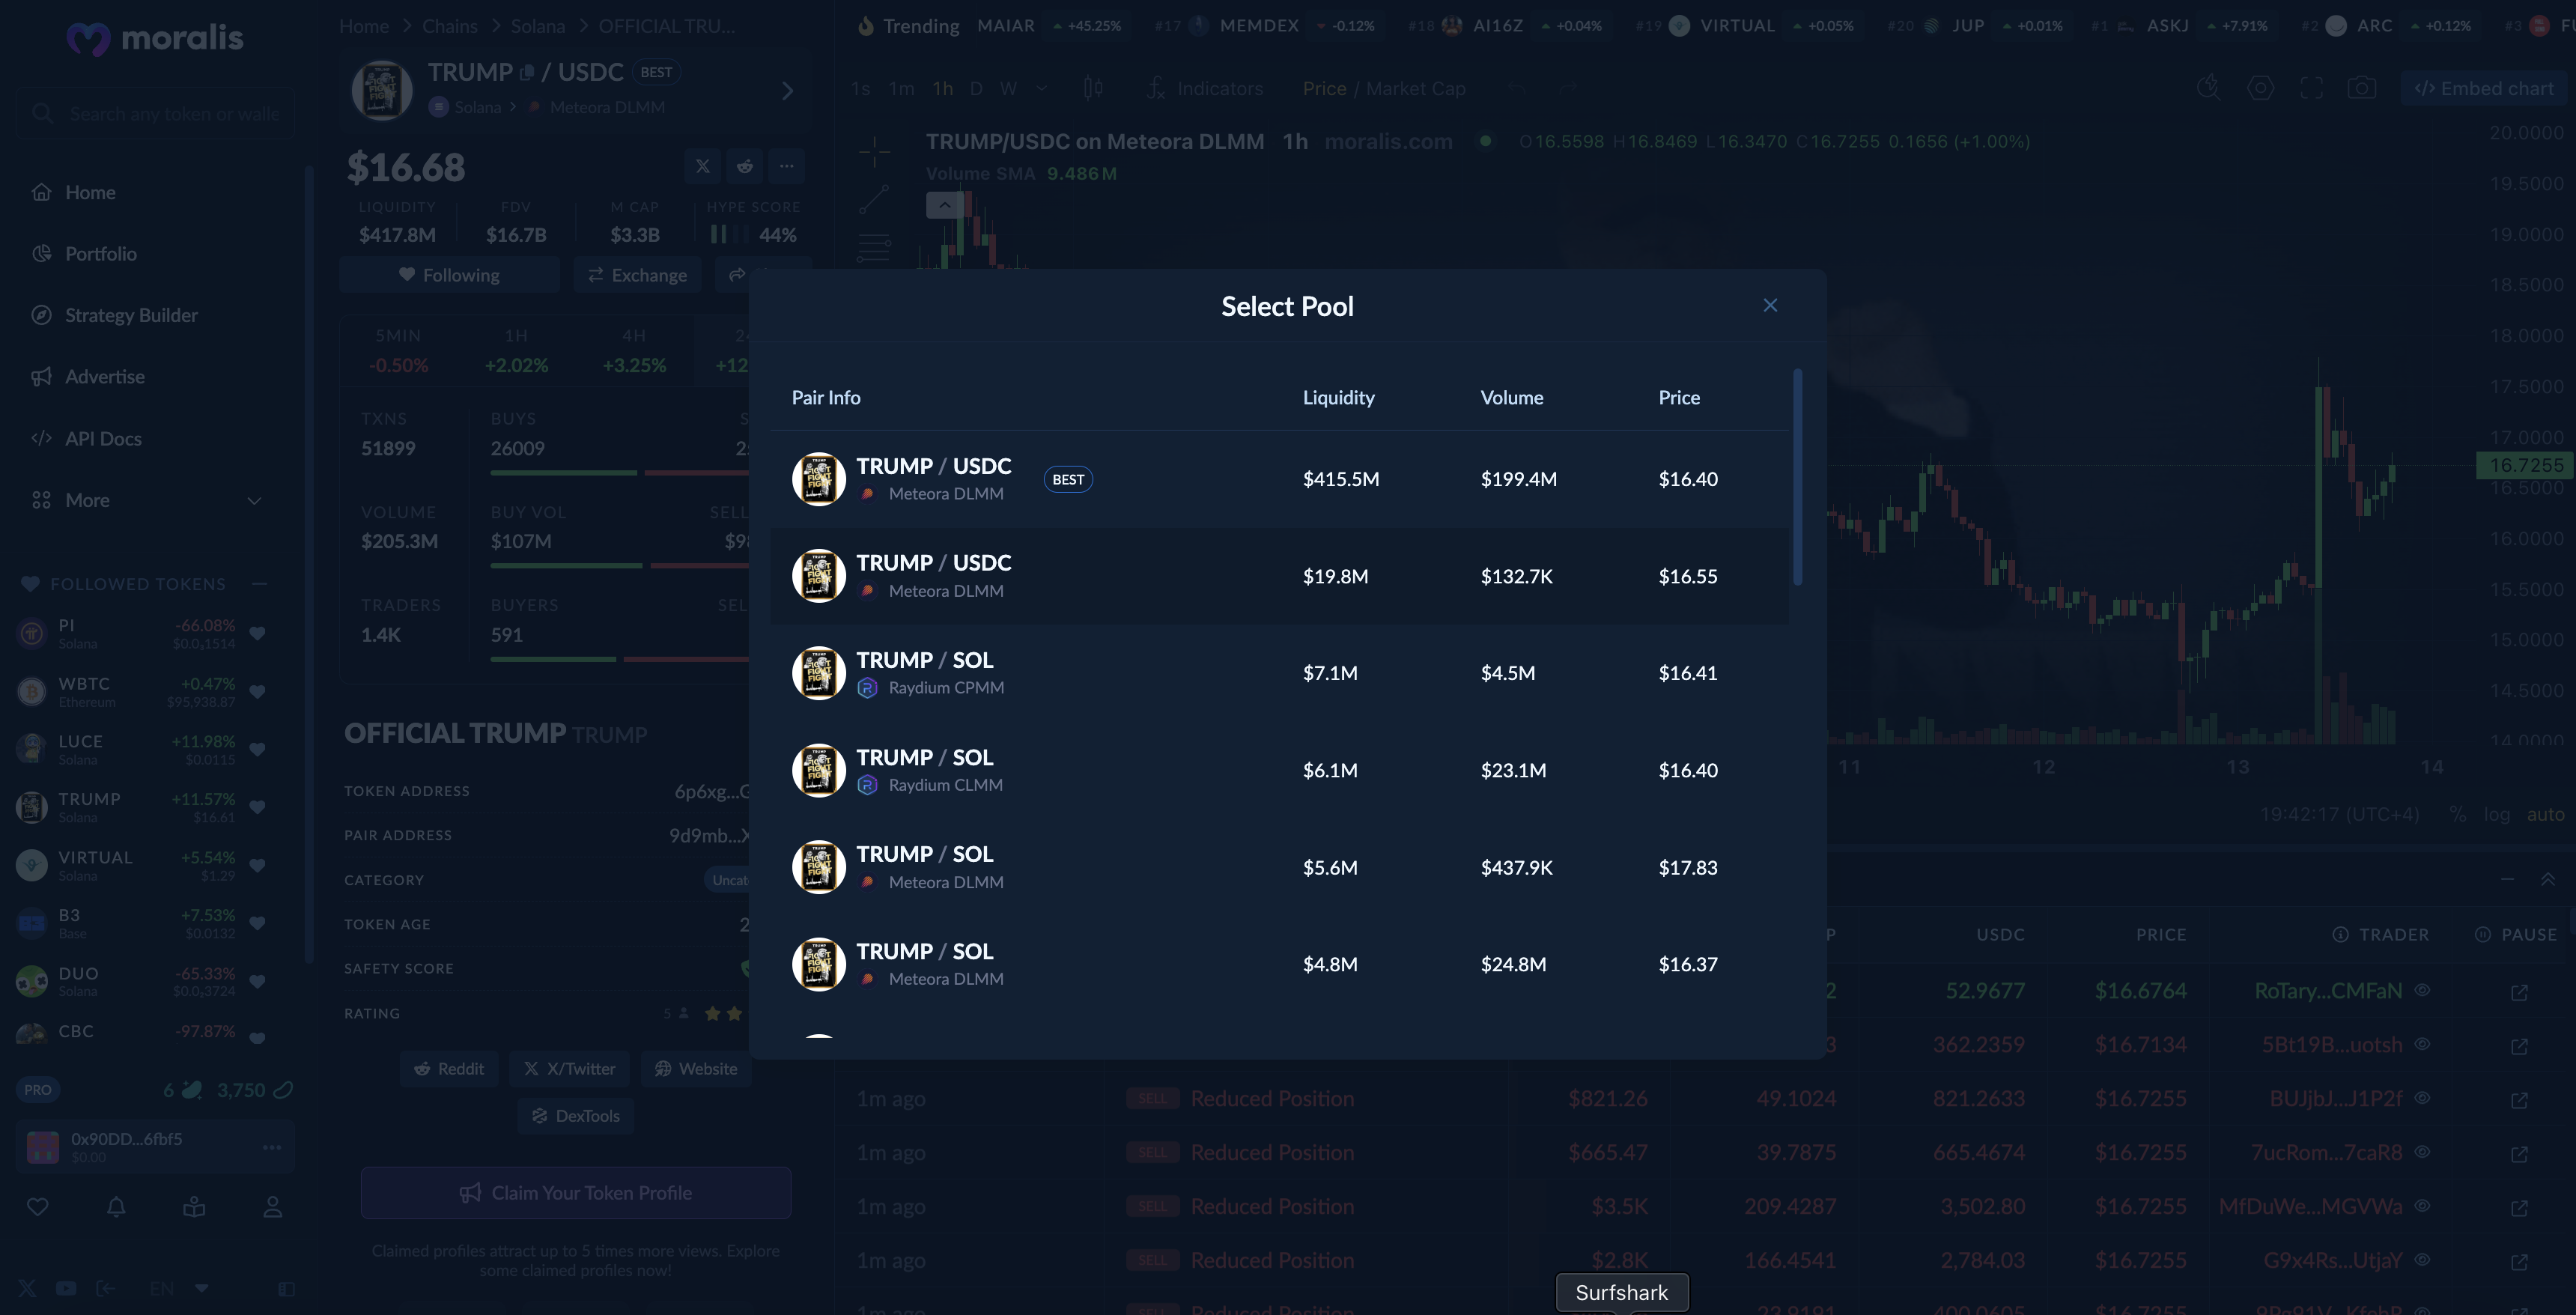Open the user profile icon
The image size is (2576, 1315).
point(272,1207)
